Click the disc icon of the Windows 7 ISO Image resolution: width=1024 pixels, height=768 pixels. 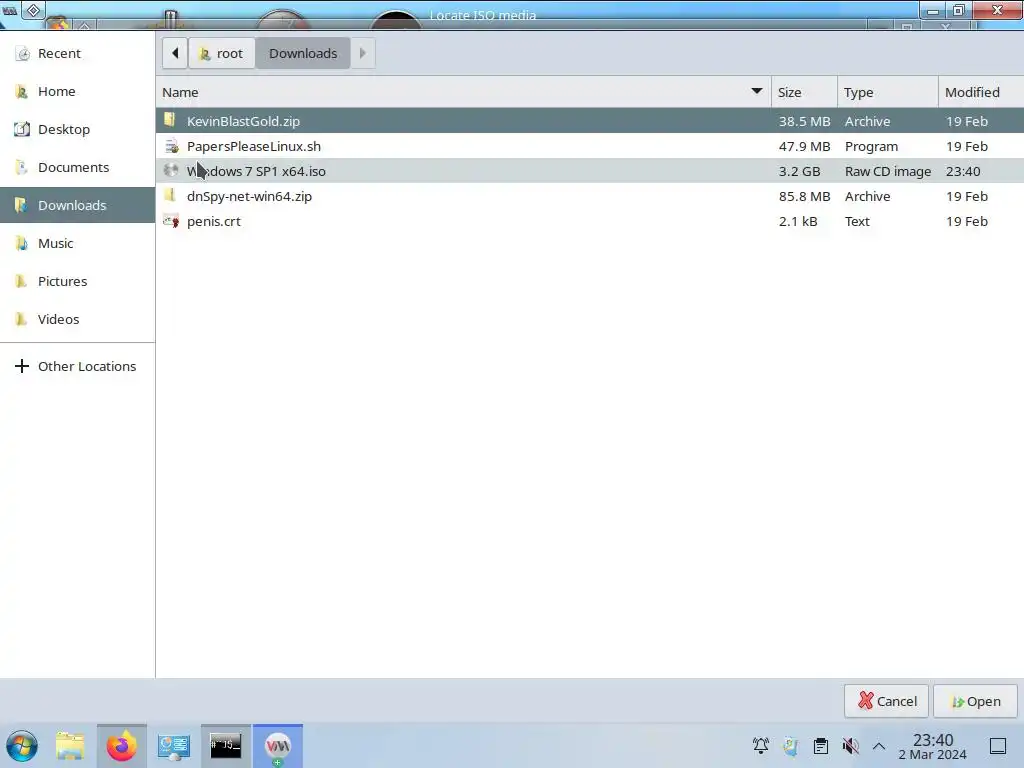pyautogui.click(x=171, y=170)
